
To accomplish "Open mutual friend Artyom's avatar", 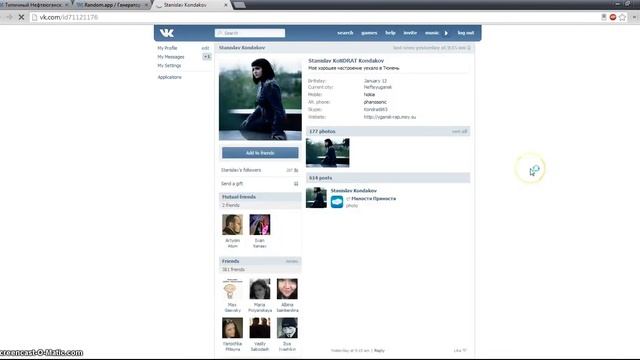I will click(x=232, y=224).
